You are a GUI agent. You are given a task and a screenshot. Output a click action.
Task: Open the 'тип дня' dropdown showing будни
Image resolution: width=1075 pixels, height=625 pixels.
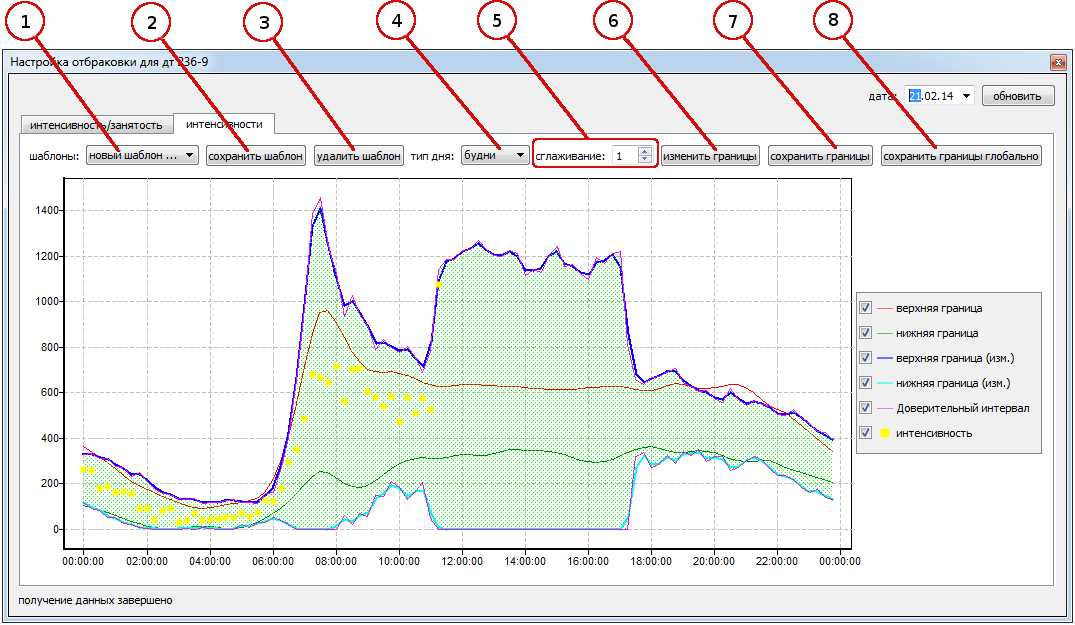[x=494, y=156]
